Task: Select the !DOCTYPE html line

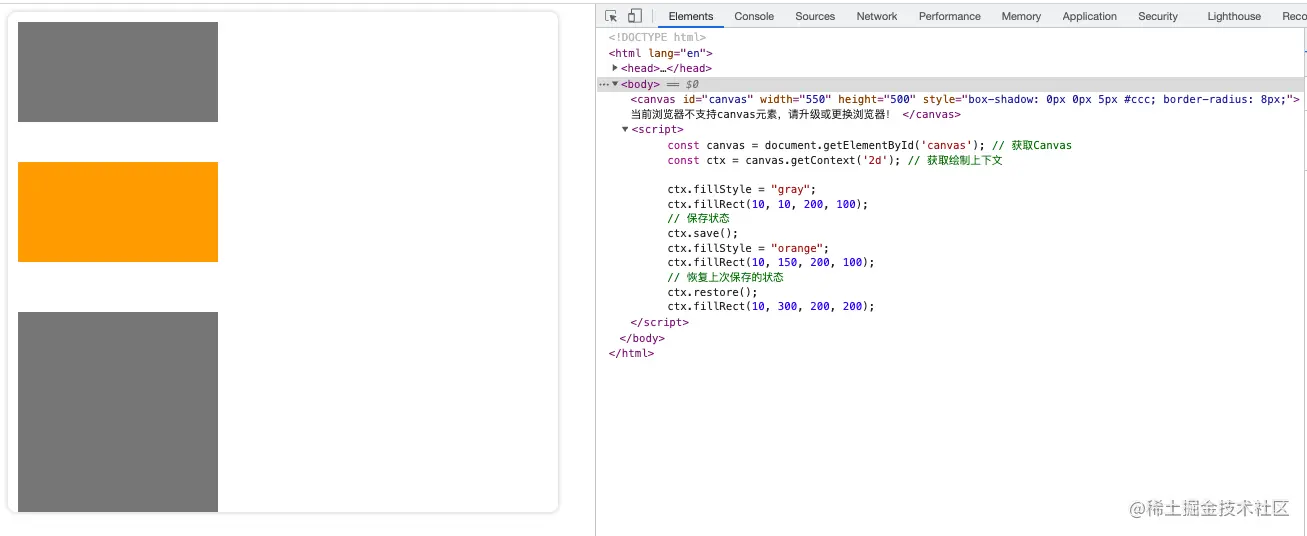Action: (x=657, y=38)
